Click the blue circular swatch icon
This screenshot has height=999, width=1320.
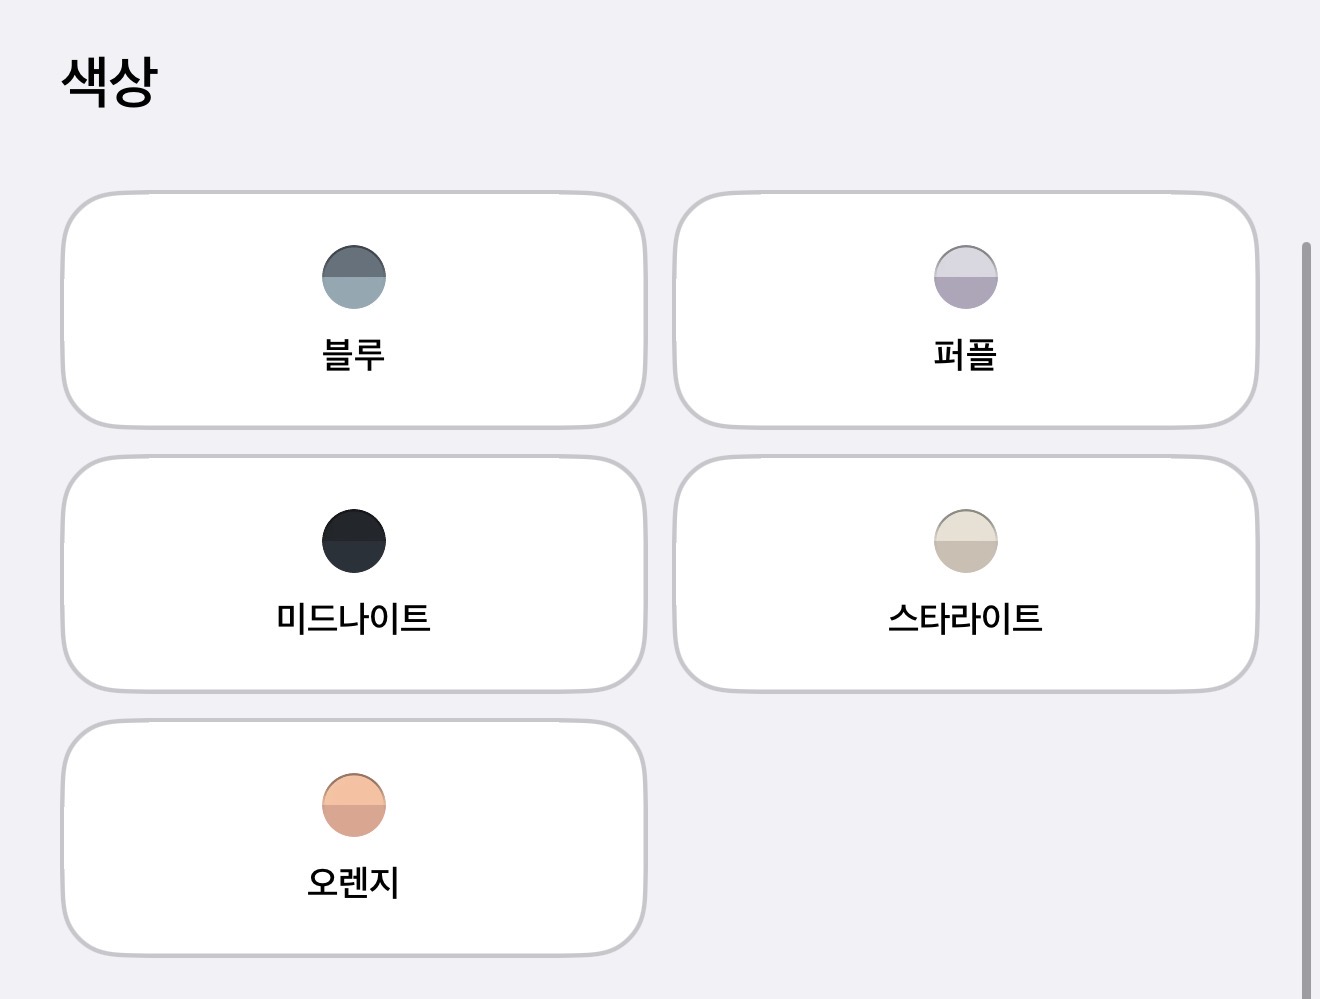click(x=353, y=276)
